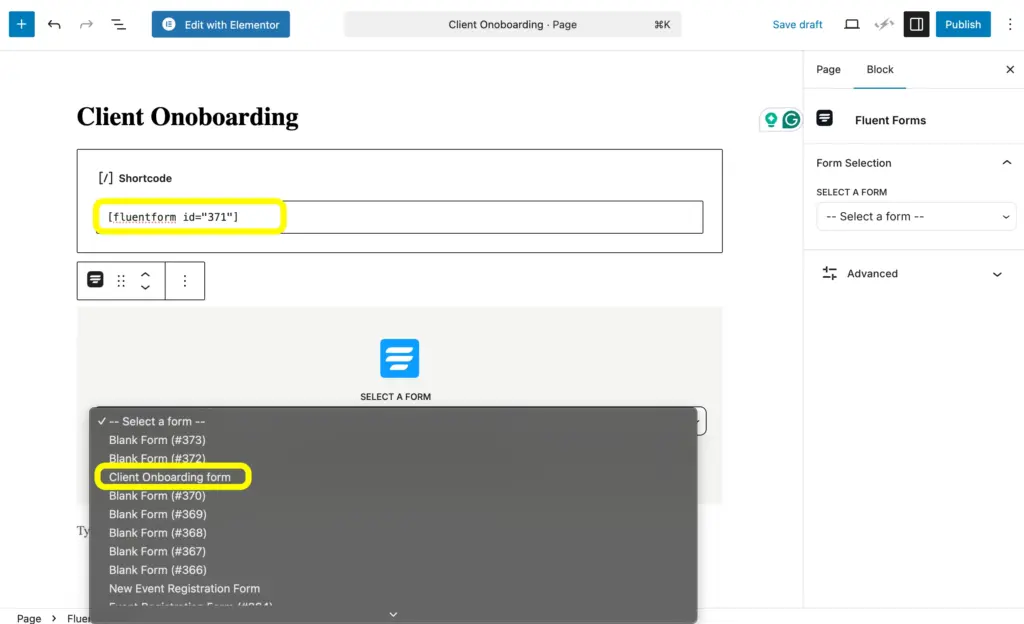Image resolution: width=1024 pixels, height=624 pixels.
Task: Move block down with arrow
Action: [x=145, y=287]
